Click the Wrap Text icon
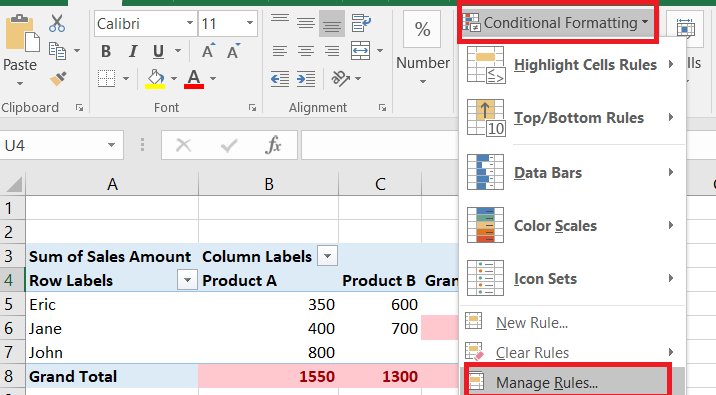The image size is (716, 395). 361,23
